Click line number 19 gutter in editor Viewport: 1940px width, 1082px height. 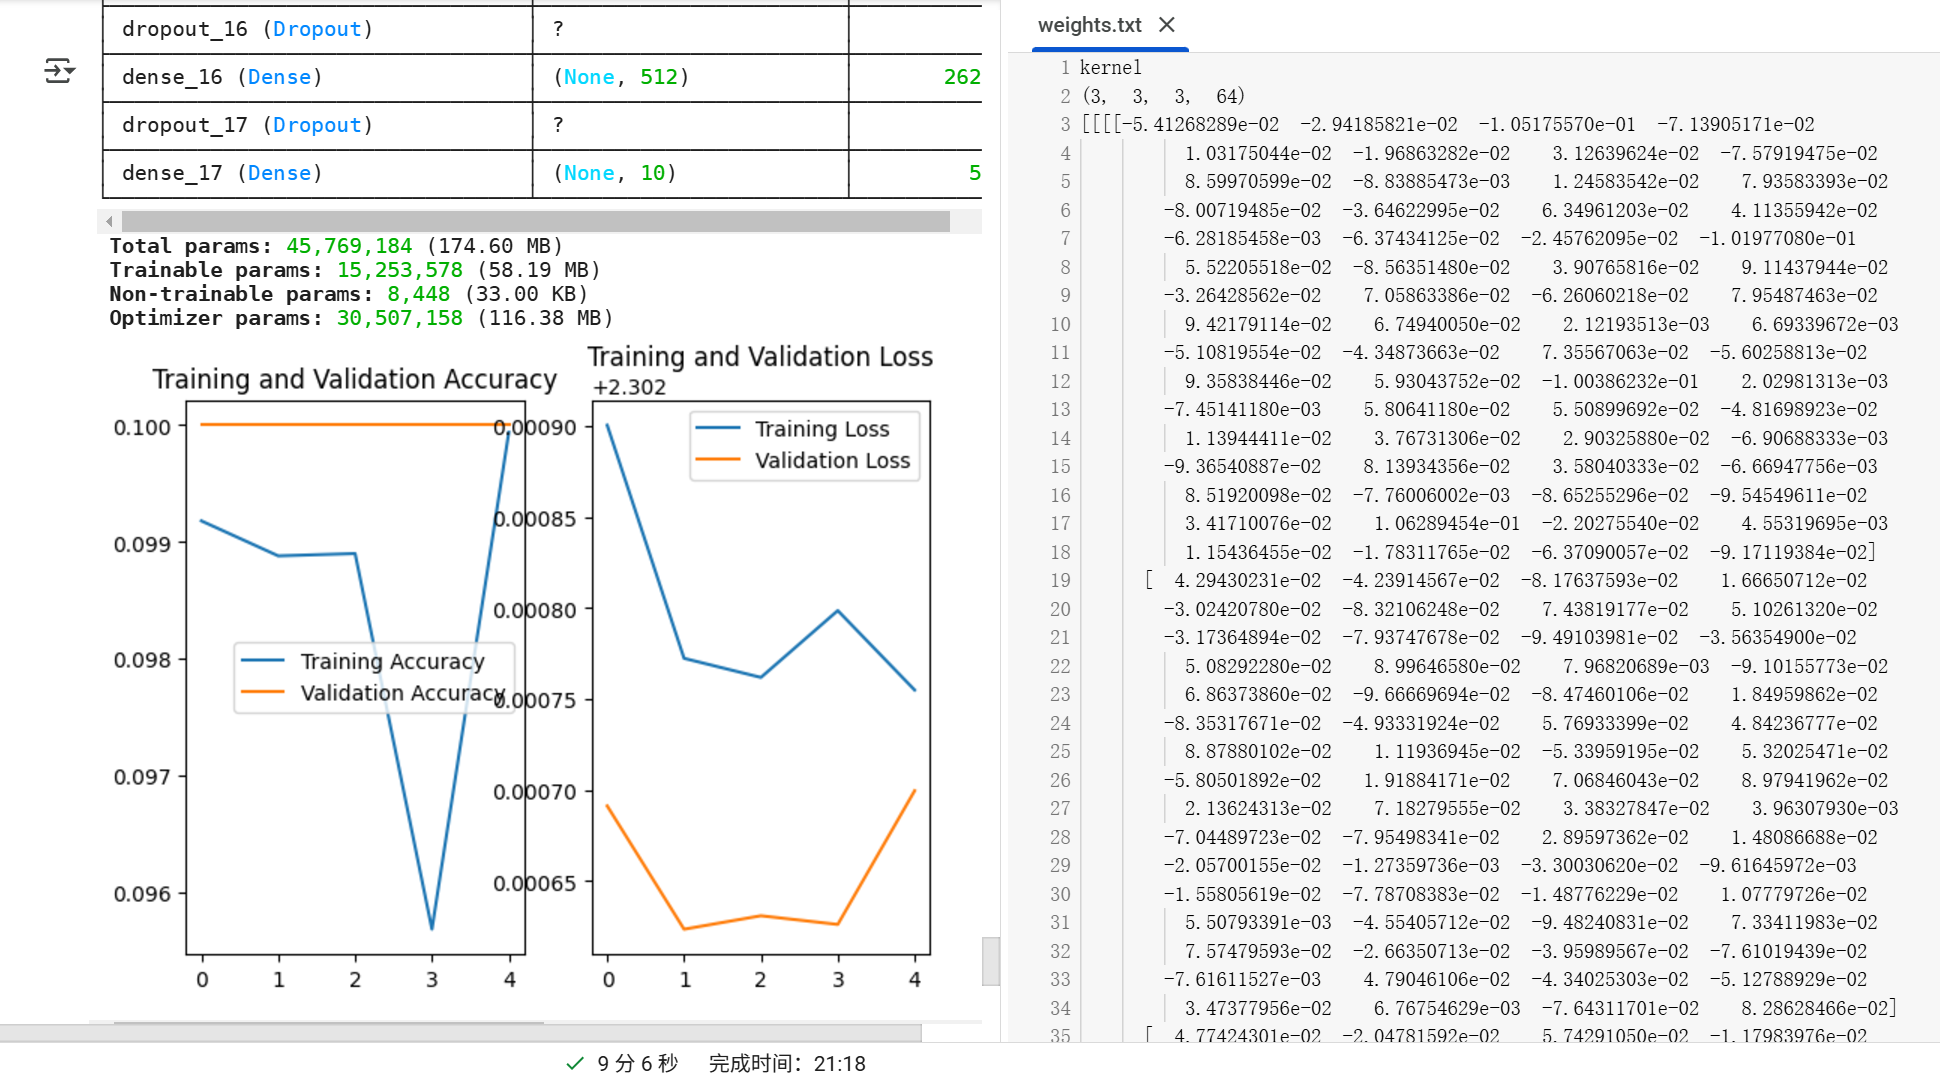(1060, 580)
